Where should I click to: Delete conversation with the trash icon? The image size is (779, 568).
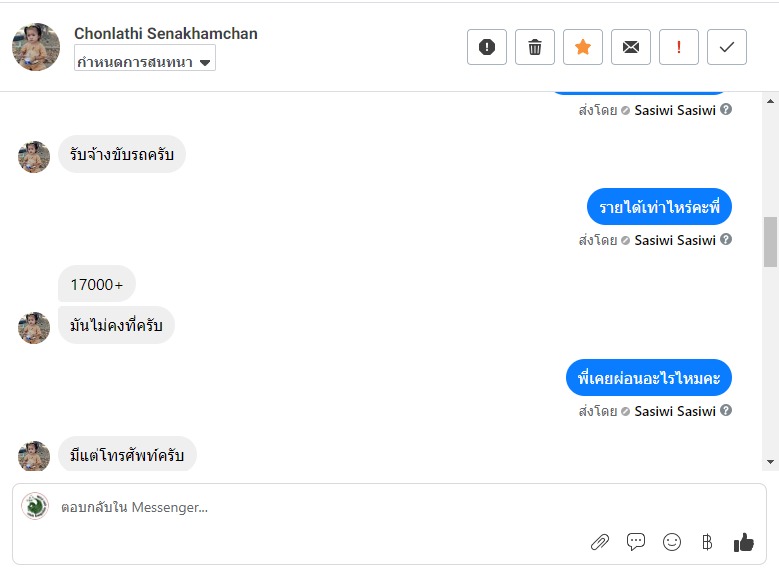point(535,47)
